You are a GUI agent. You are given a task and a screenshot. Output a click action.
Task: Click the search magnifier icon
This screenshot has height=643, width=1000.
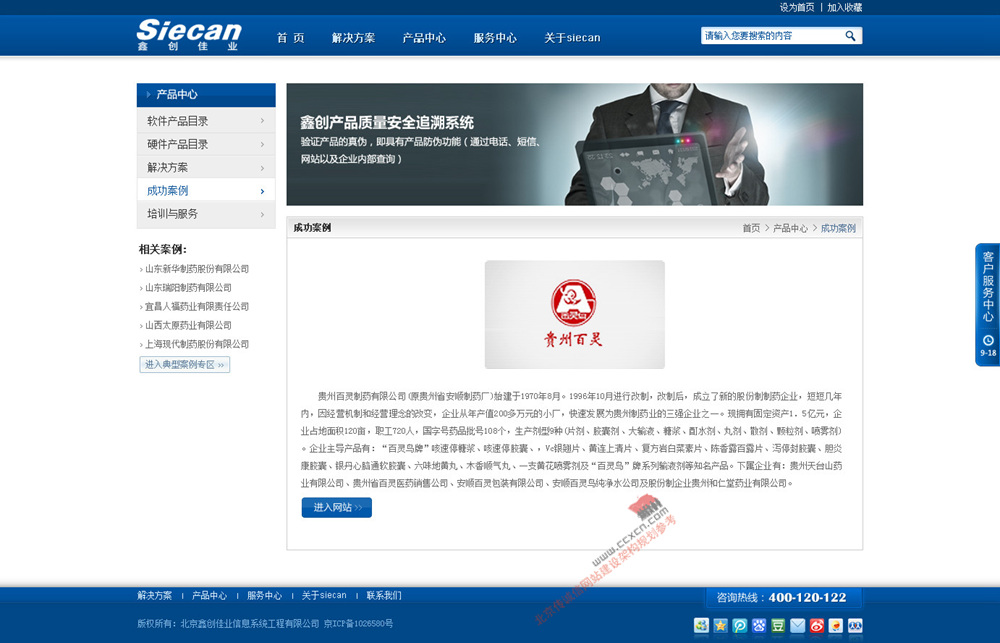(x=851, y=35)
